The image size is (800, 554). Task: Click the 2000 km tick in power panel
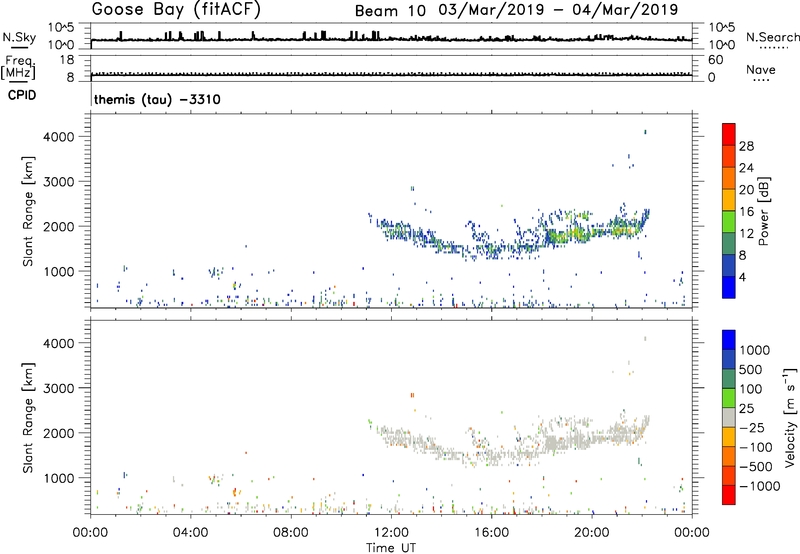[x=59, y=226]
